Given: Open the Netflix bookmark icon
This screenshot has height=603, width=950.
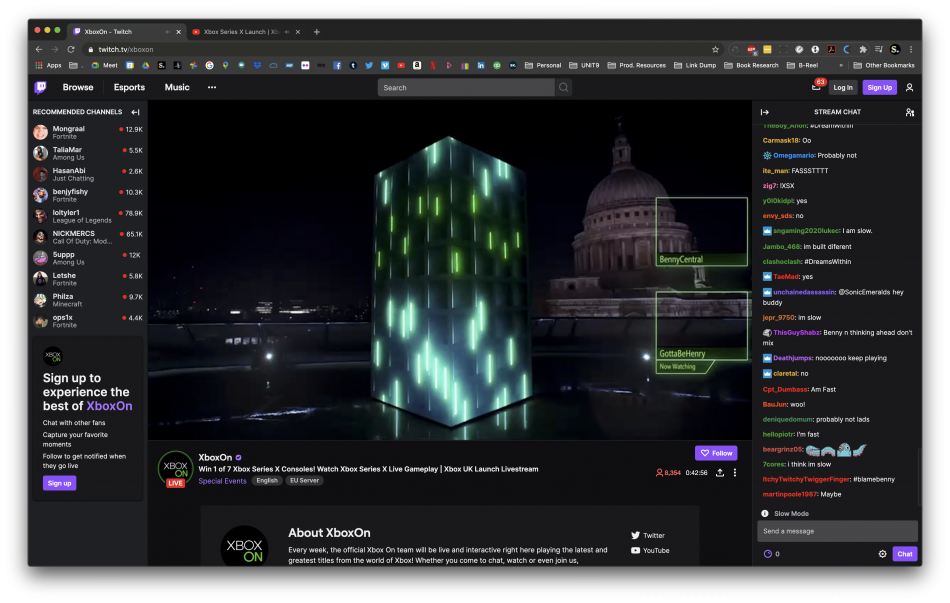Looking at the screenshot, I should tap(433, 65).
